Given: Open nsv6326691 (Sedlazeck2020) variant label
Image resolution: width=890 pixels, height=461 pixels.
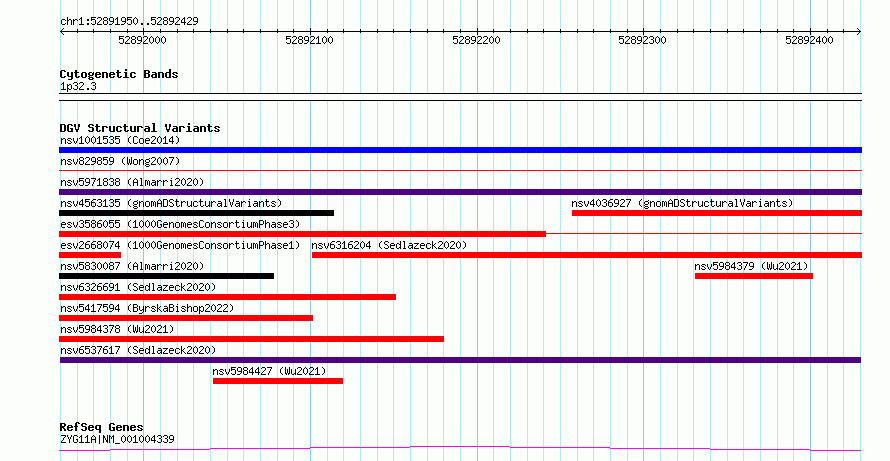Looking at the screenshot, I should pyautogui.click(x=138, y=287).
